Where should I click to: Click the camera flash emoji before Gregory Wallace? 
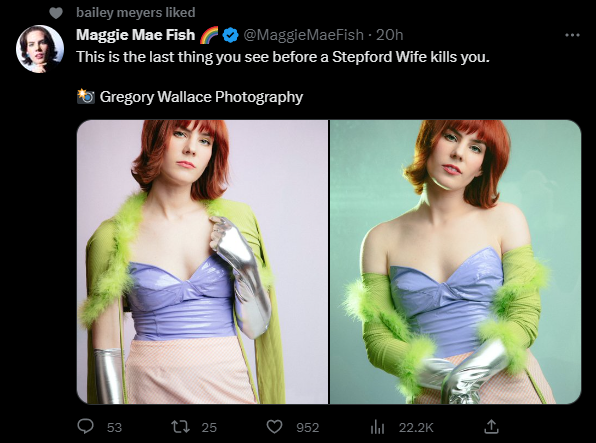tap(86, 97)
